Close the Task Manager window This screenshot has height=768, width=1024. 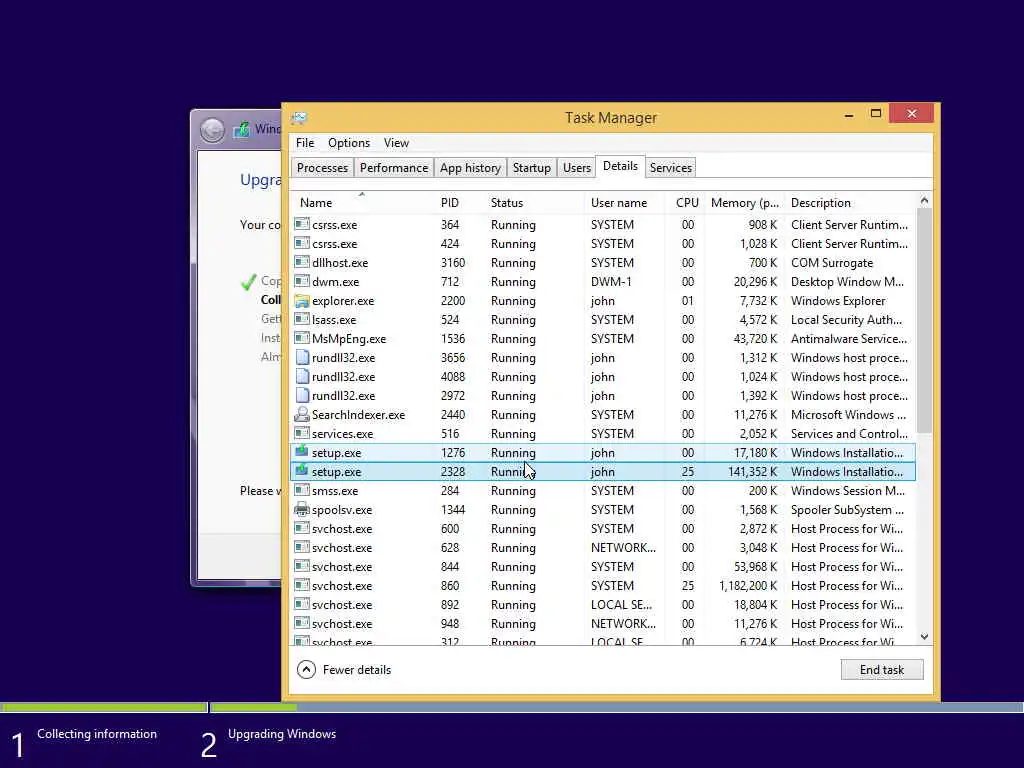click(x=912, y=114)
